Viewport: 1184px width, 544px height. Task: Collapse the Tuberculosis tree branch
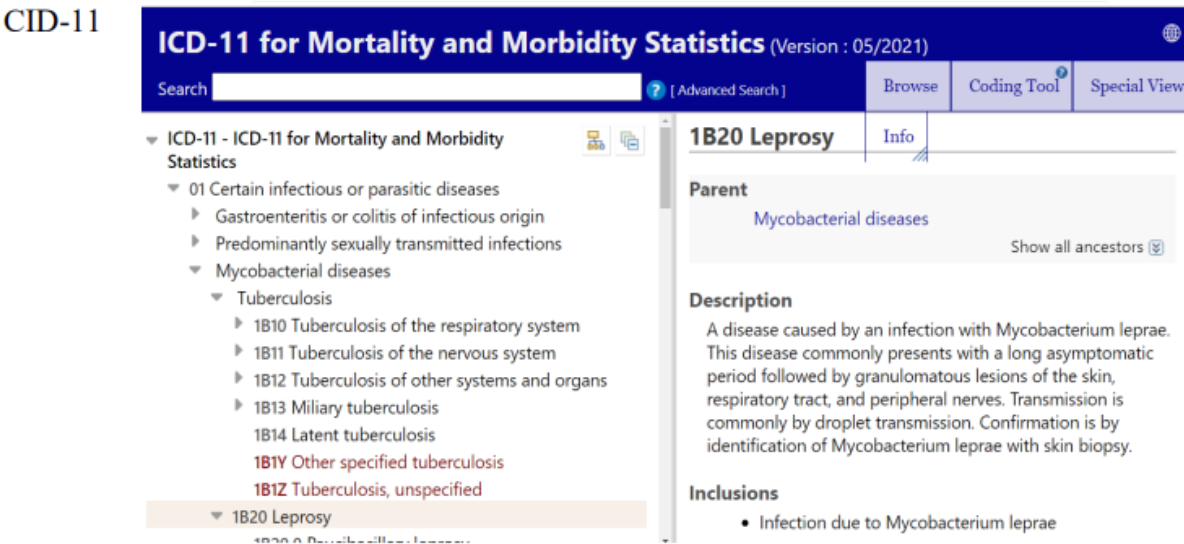click(x=217, y=298)
